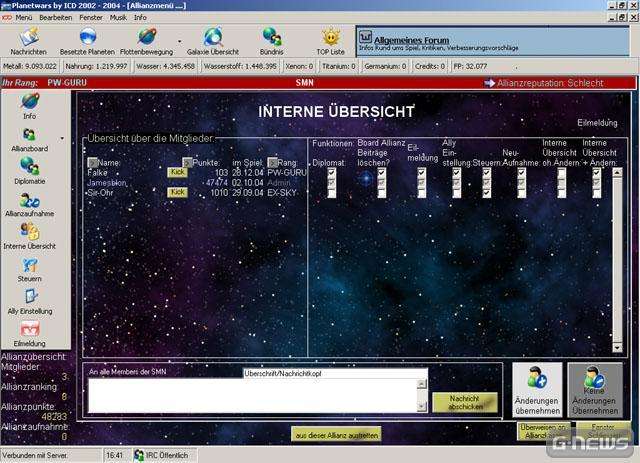Open the Bearbeiten menu

click(56, 18)
